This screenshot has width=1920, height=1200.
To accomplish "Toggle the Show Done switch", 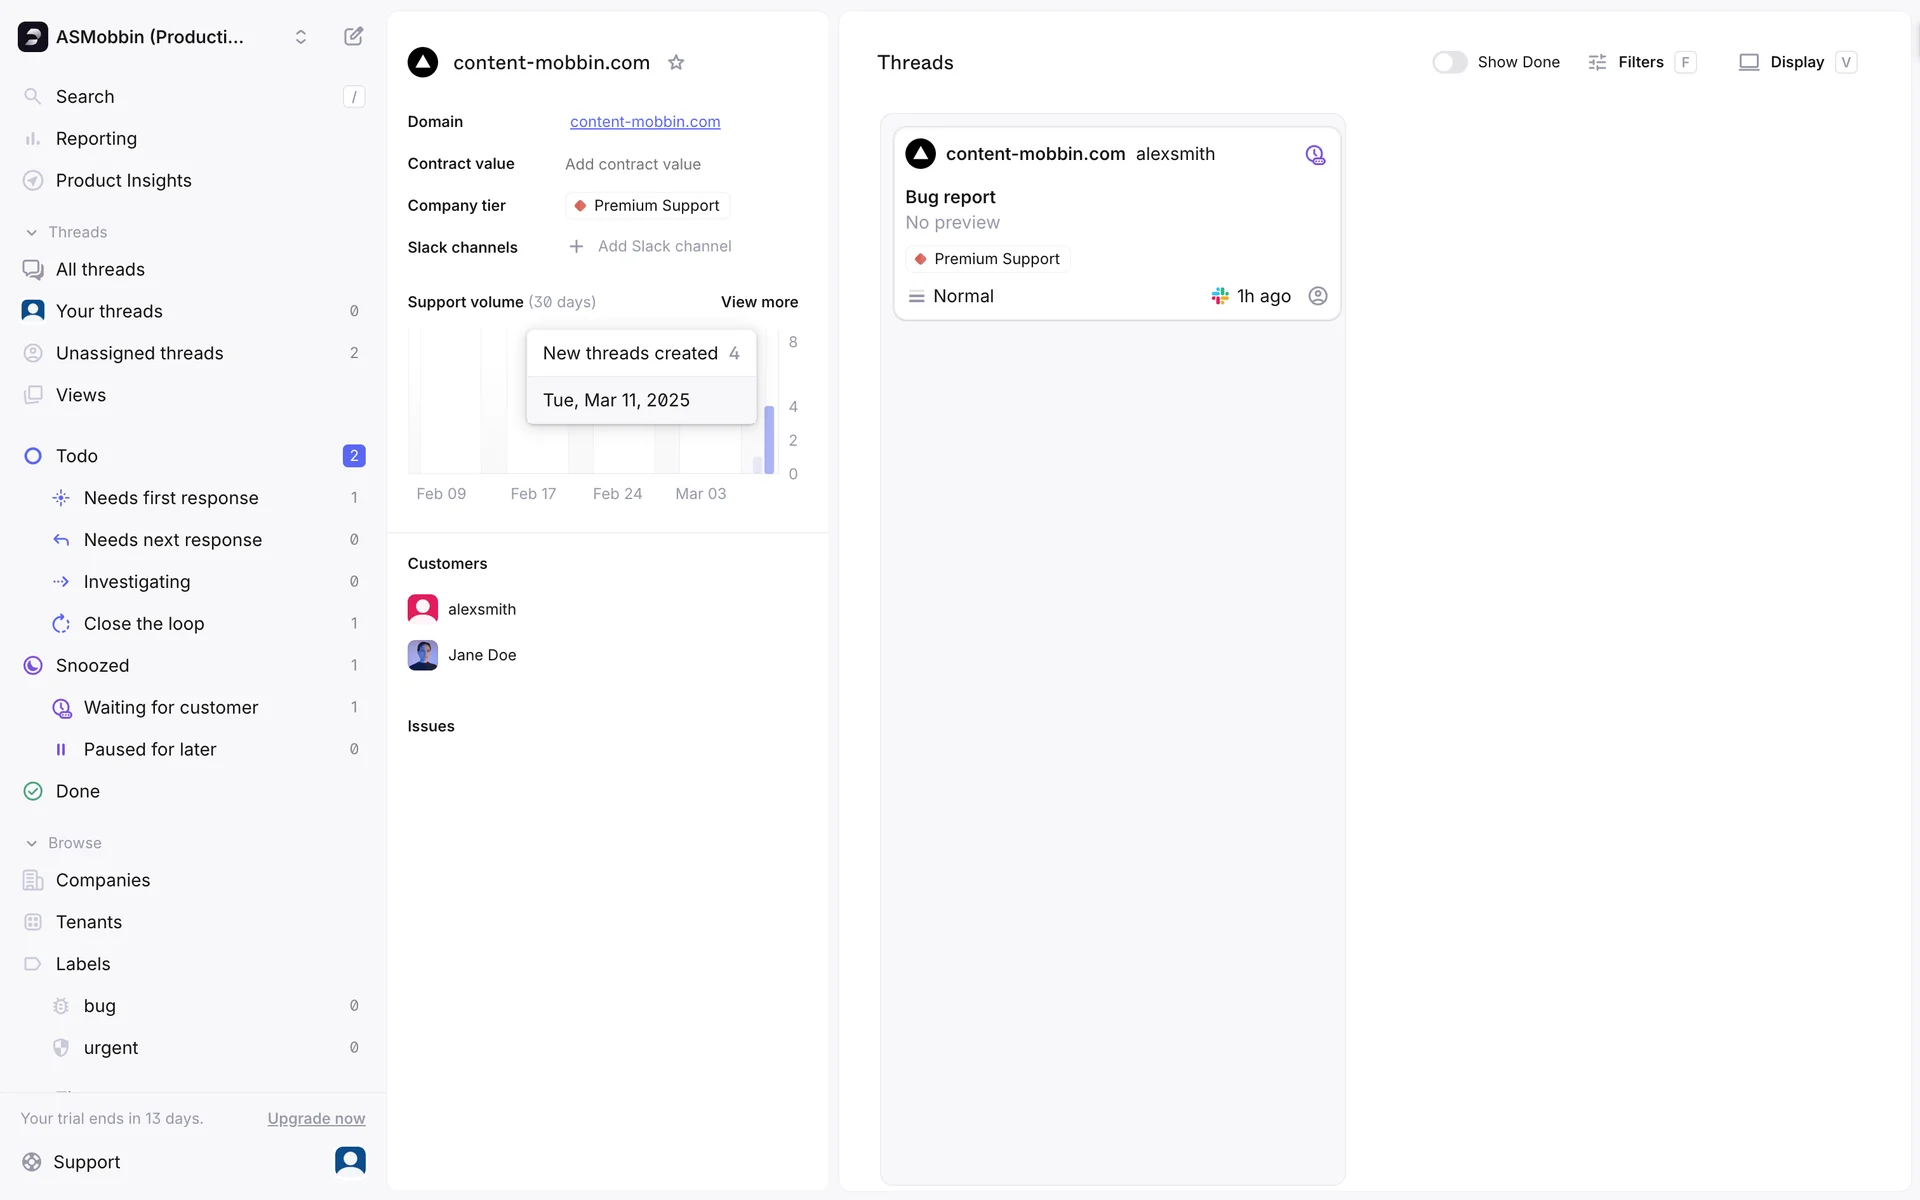I will pos(1449,62).
